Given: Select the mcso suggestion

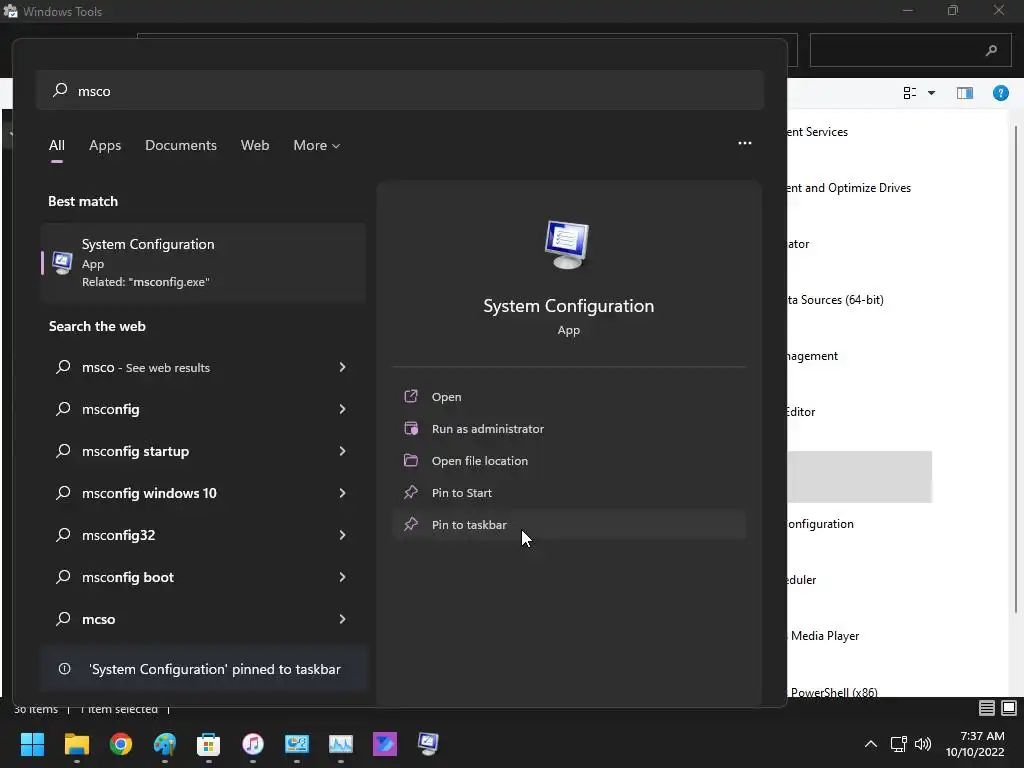Looking at the screenshot, I should [203, 619].
